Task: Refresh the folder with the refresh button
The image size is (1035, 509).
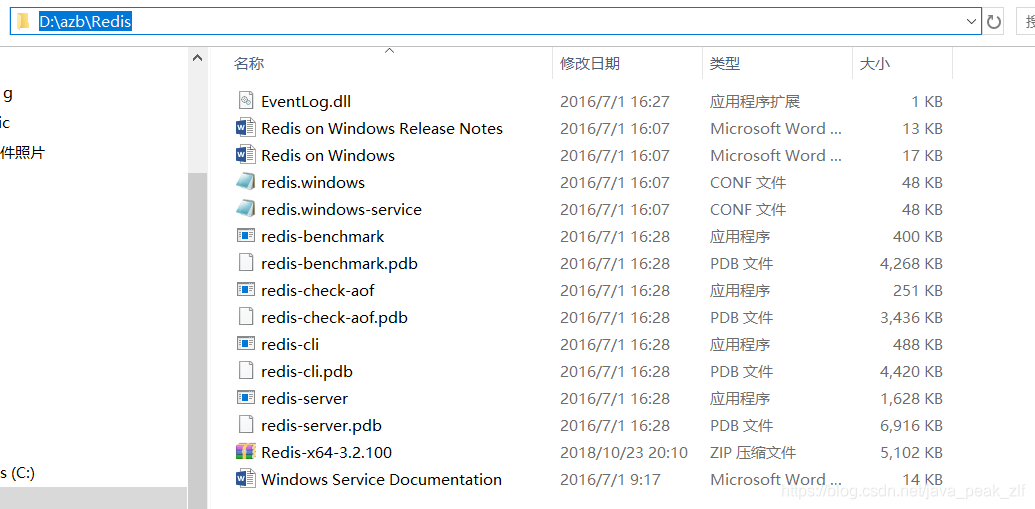Action: 993,22
